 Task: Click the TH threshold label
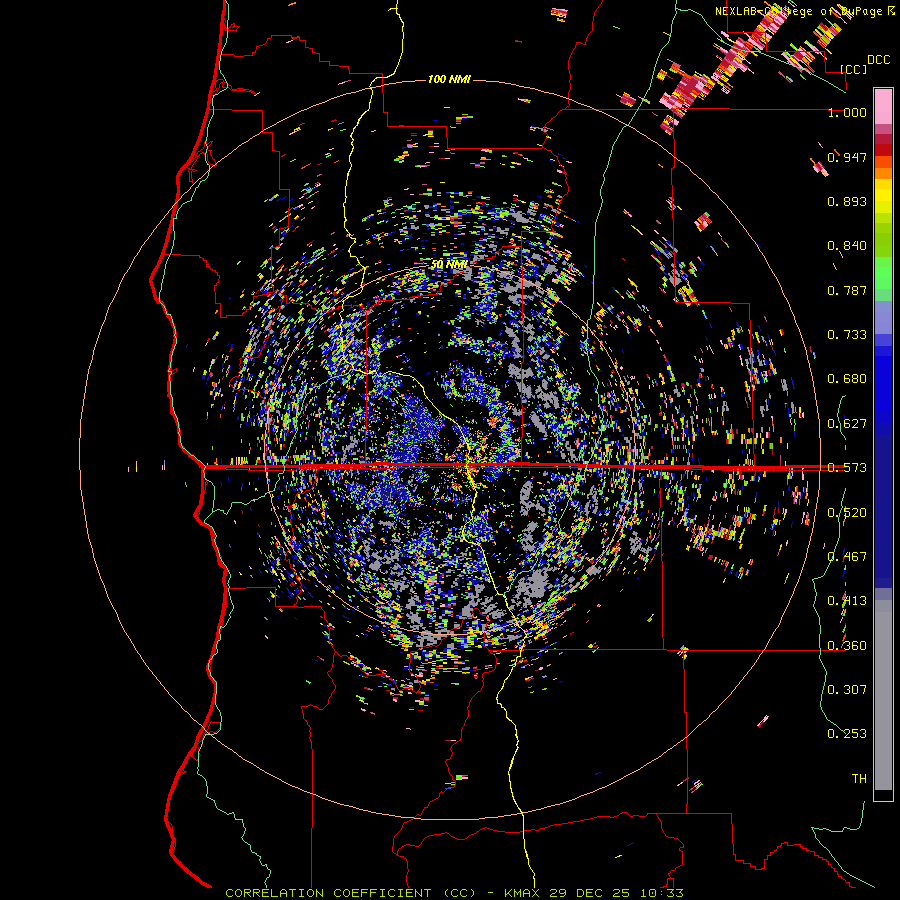[859, 779]
